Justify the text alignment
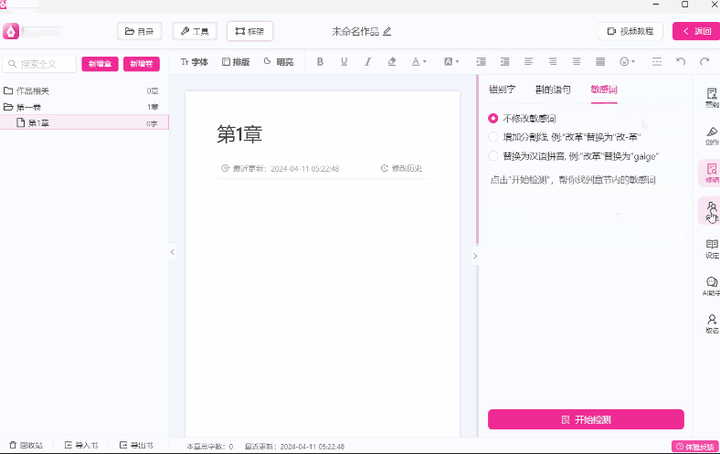This screenshot has width=720, height=454. pos(600,62)
